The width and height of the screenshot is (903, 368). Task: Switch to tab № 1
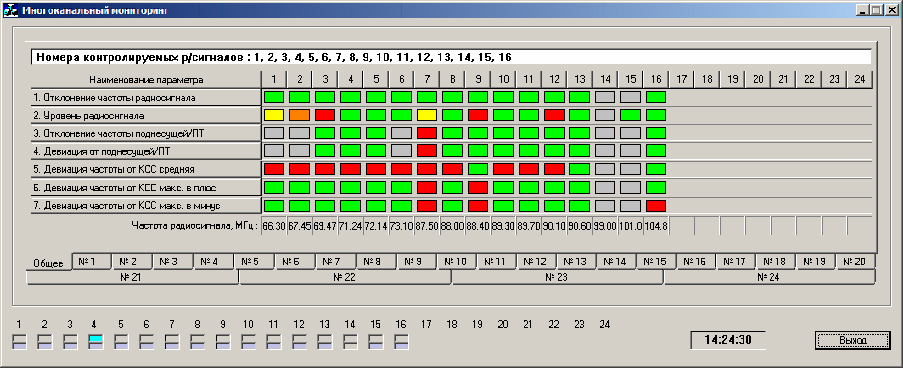(92, 261)
